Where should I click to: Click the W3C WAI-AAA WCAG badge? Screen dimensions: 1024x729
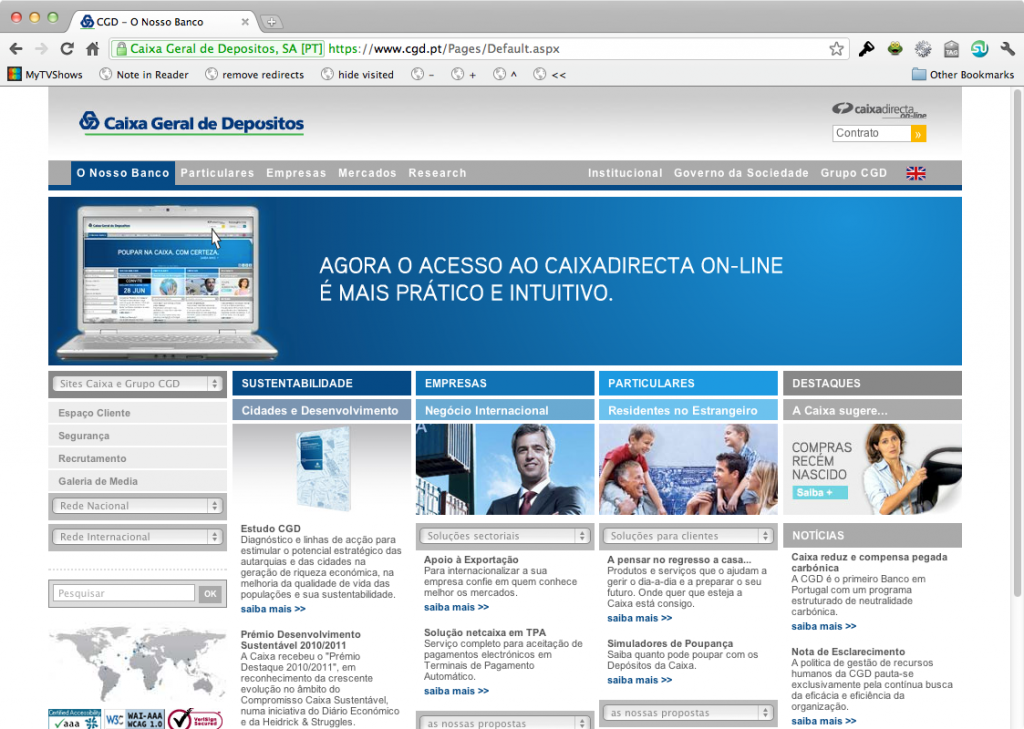[135, 720]
